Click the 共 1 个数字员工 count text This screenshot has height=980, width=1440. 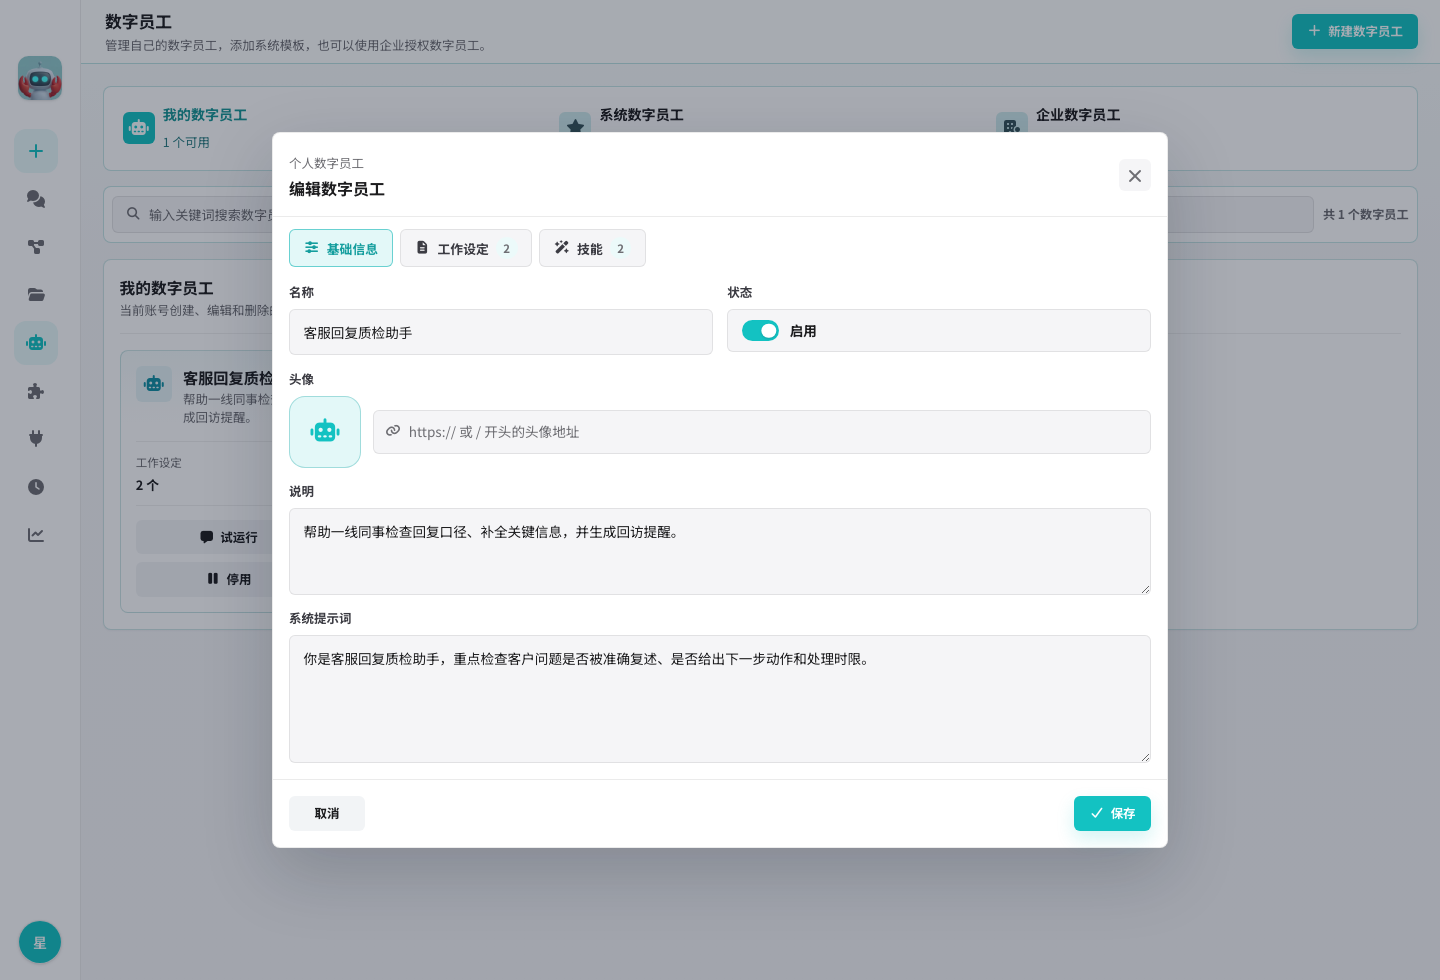pos(1365,214)
